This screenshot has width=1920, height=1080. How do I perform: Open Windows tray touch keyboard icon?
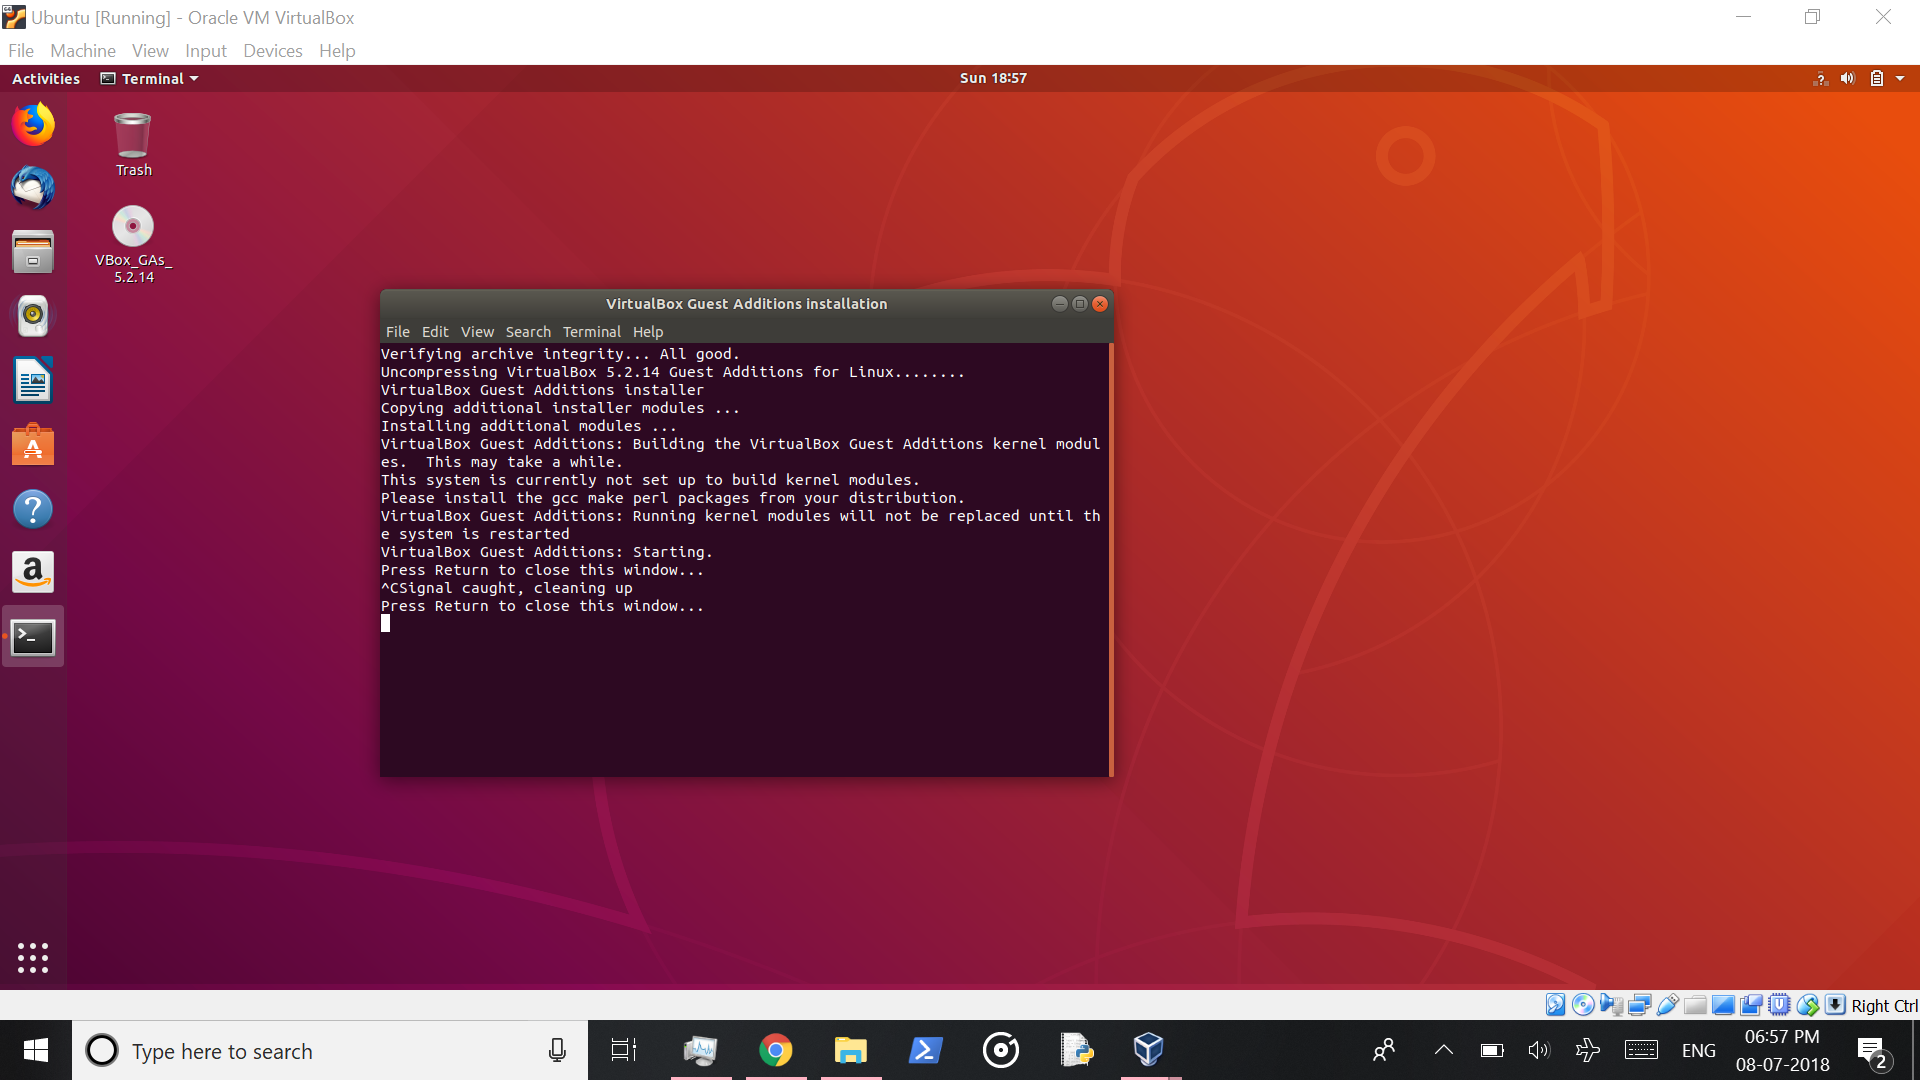1641,1050
